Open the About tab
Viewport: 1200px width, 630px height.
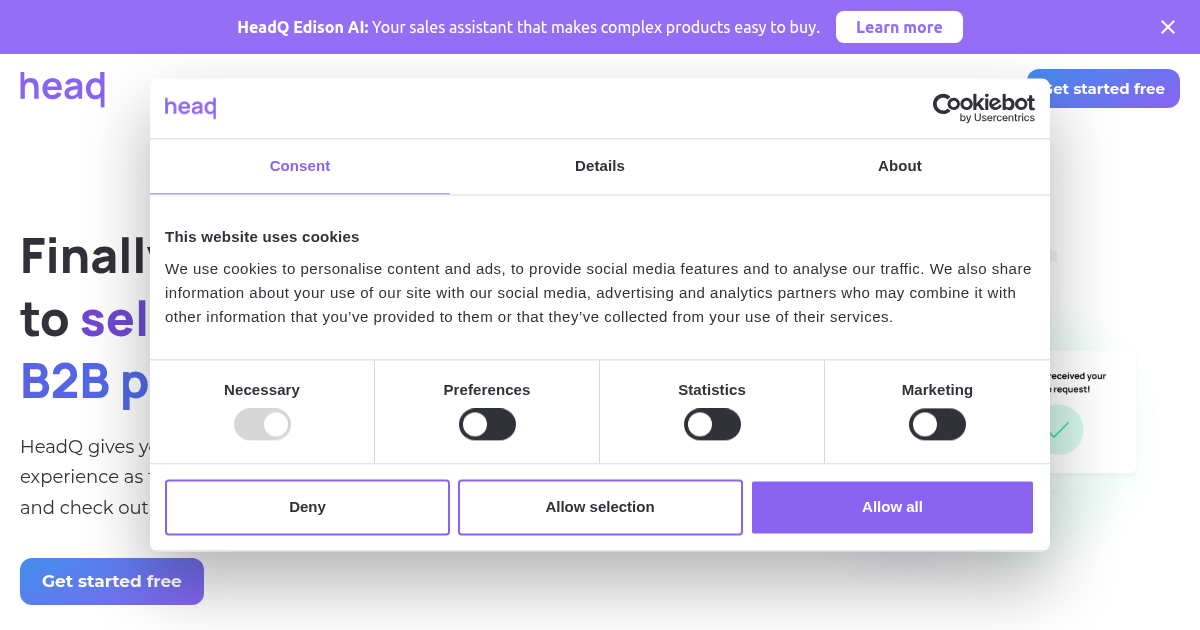899,166
